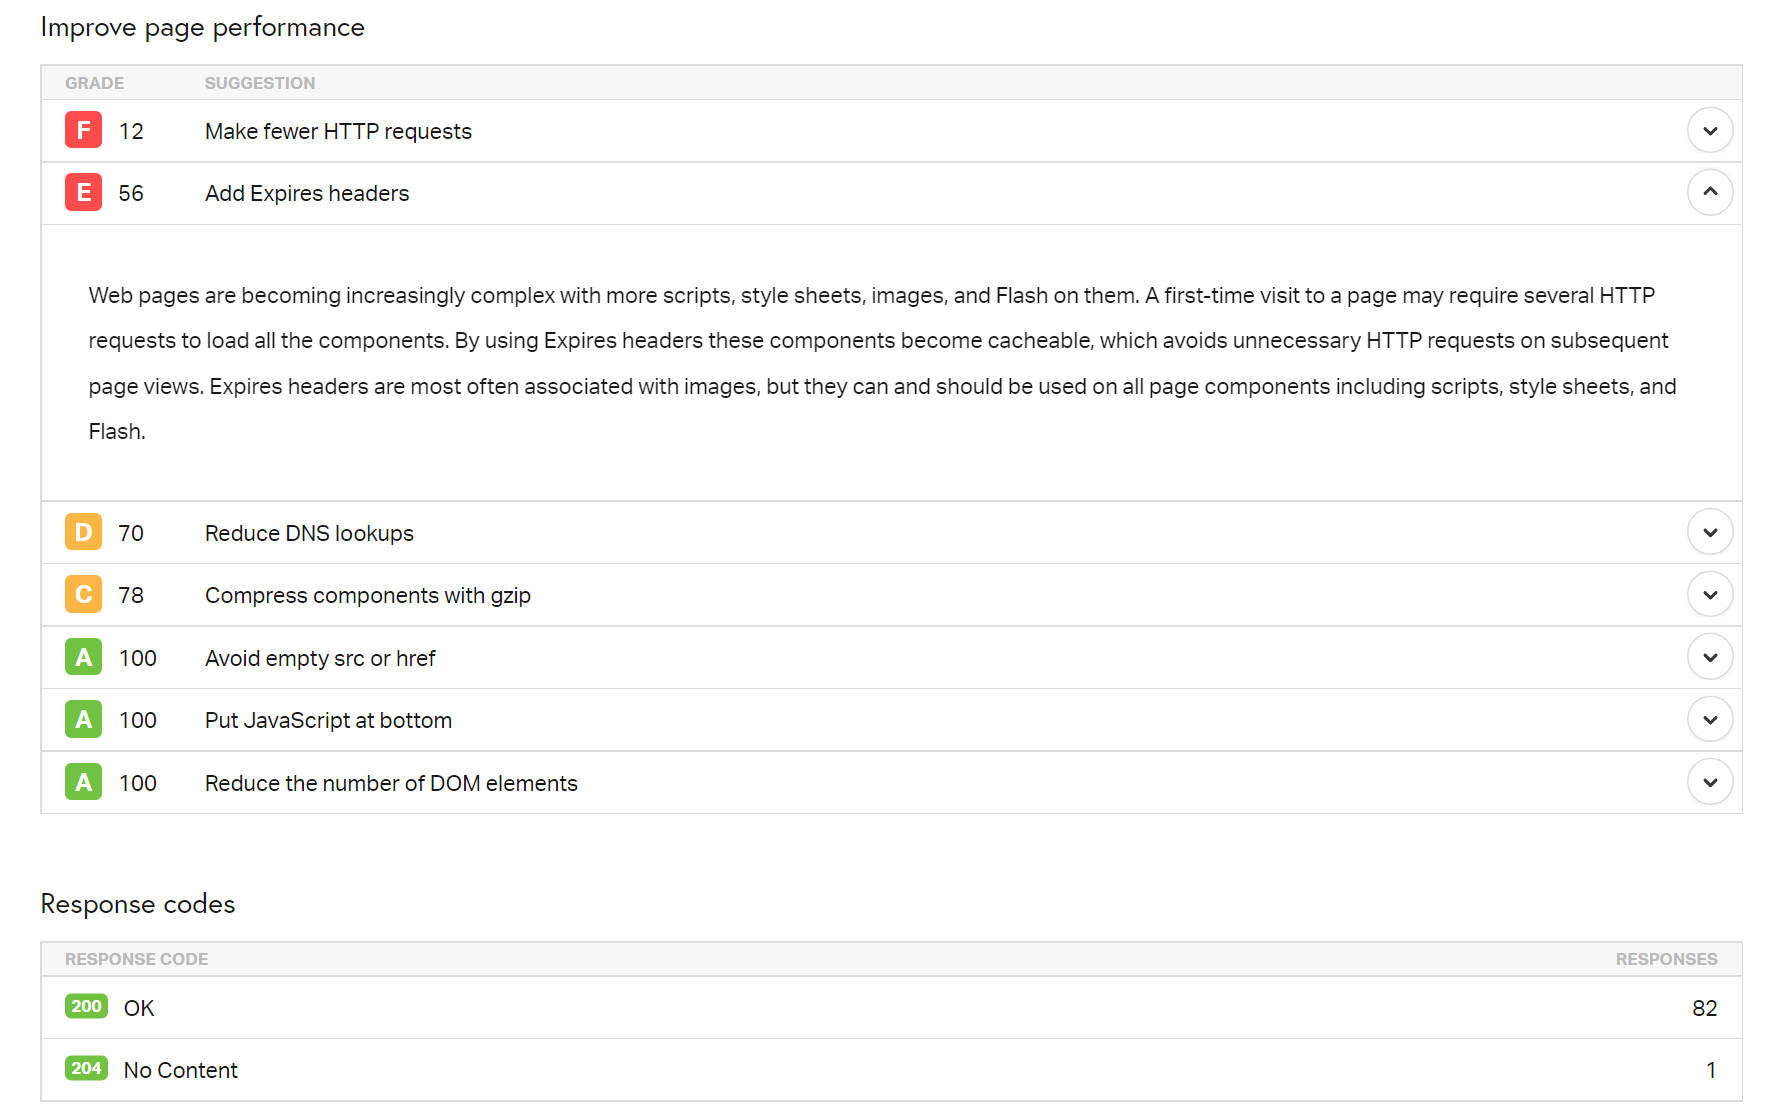
Task: Expand the Make fewer HTTP requests suggestion
Action: [1710, 130]
